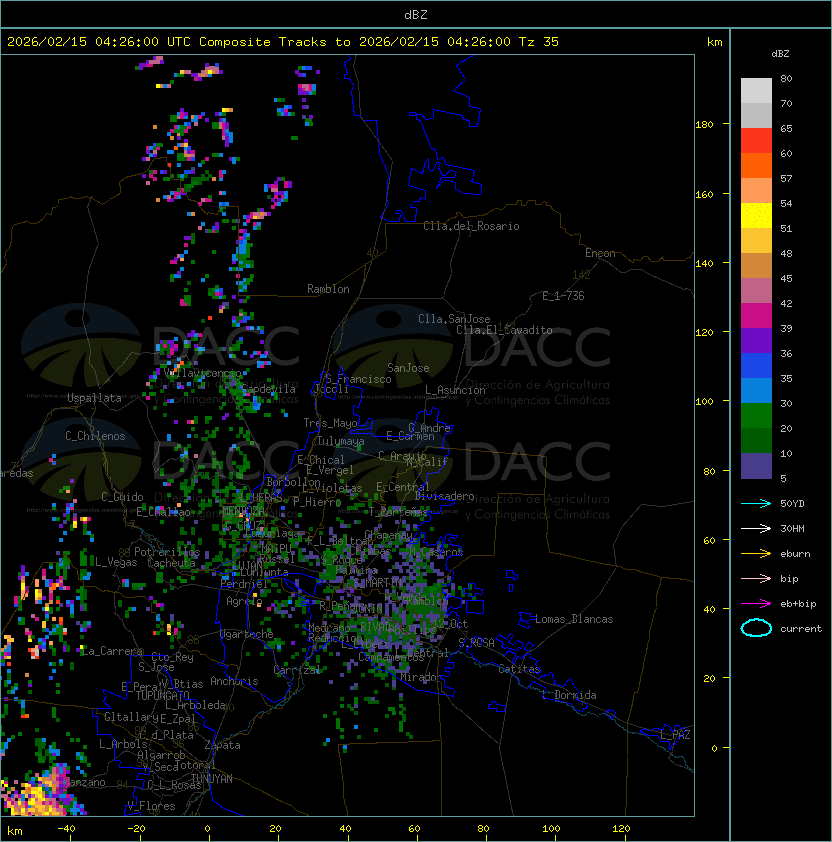The image size is (832, 842).
Task: Click the cyan 50YD arrow legend icon
Action: [756, 503]
